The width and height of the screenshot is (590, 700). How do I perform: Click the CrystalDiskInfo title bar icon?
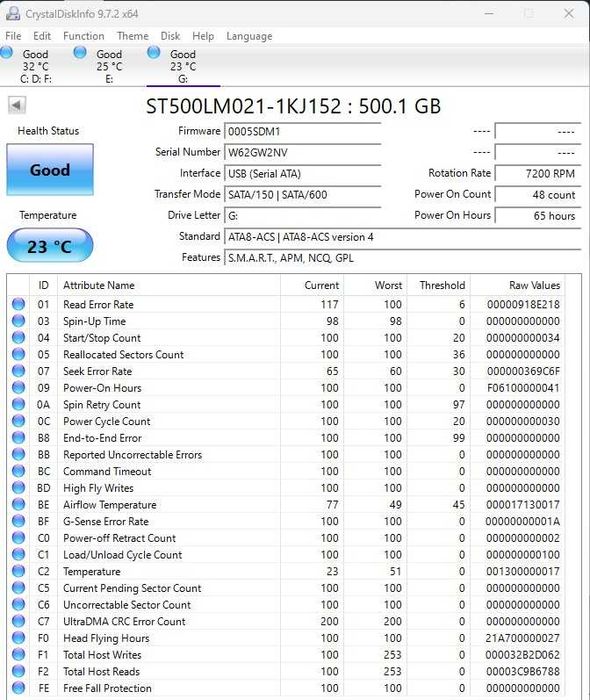click(x=13, y=13)
